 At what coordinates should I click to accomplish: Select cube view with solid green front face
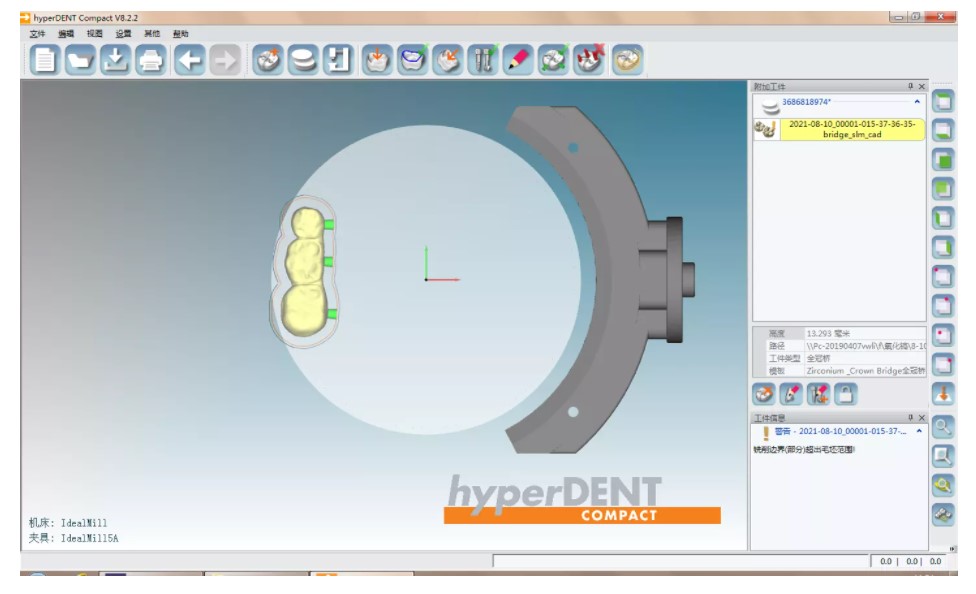(x=943, y=160)
